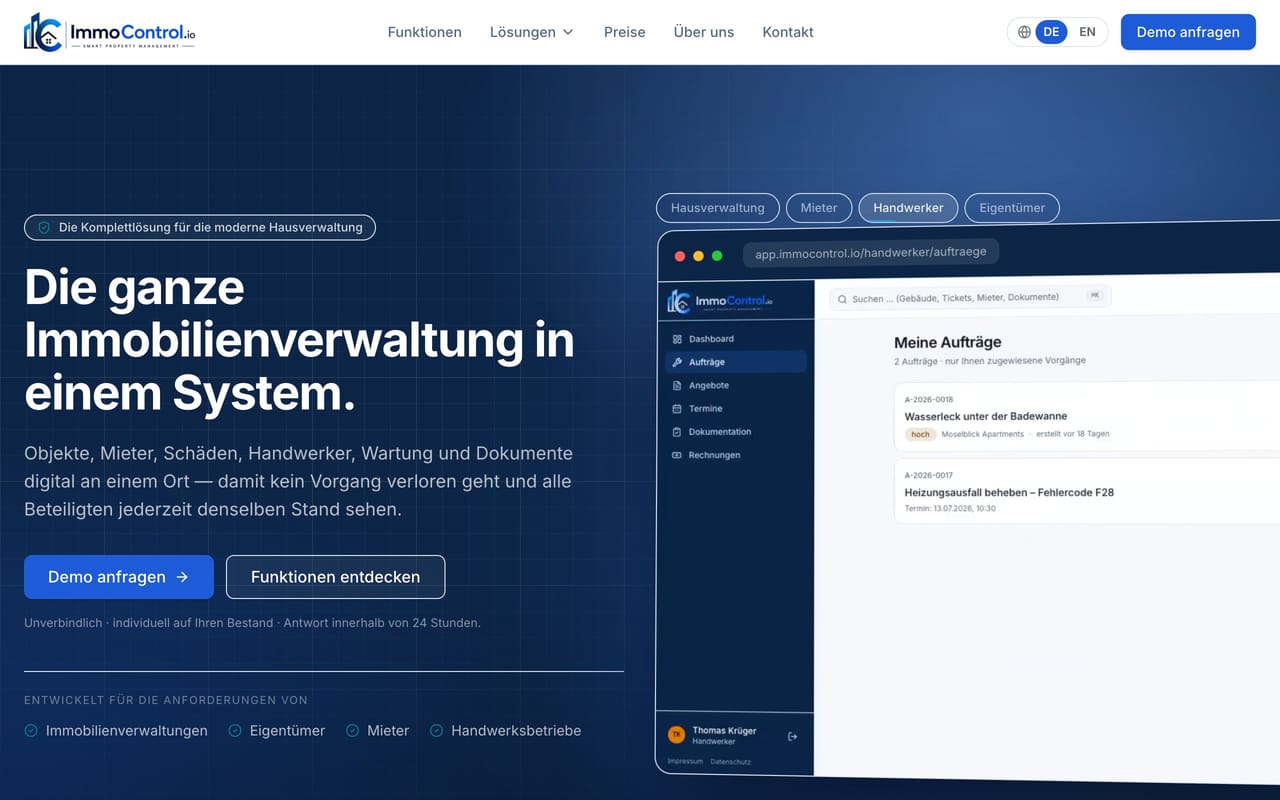Click the Dokumentation clipboard icon
Viewport: 1280px width, 800px height.
(x=677, y=432)
